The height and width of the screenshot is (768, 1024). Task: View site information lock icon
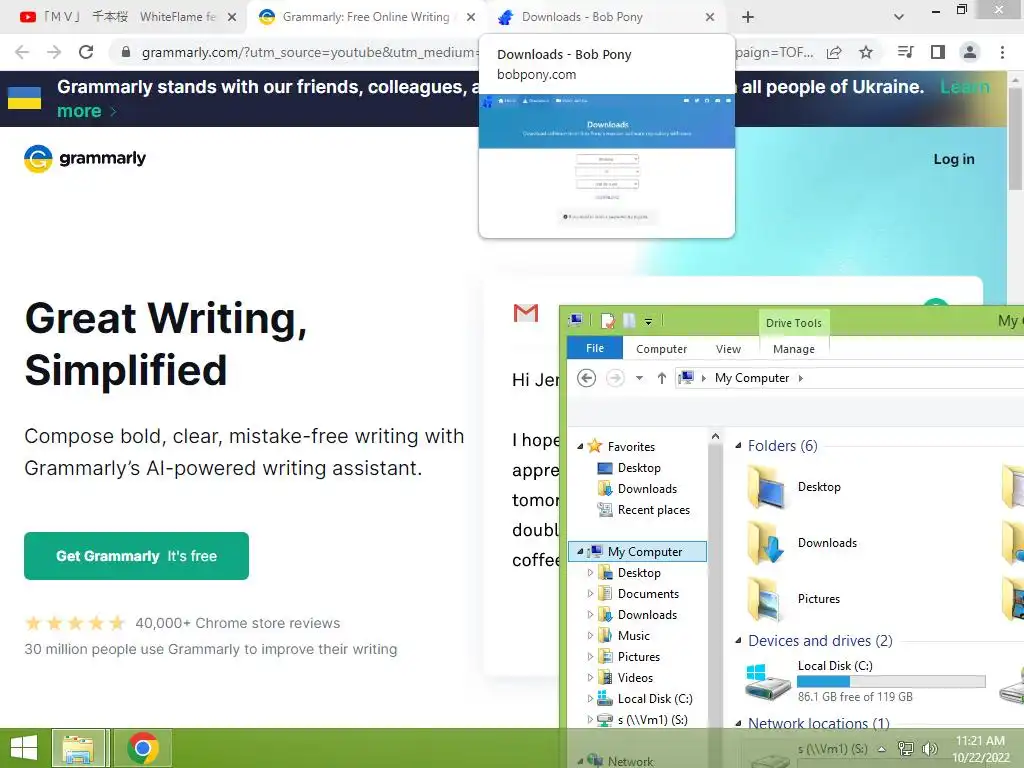pyautogui.click(x=126, y=52)
